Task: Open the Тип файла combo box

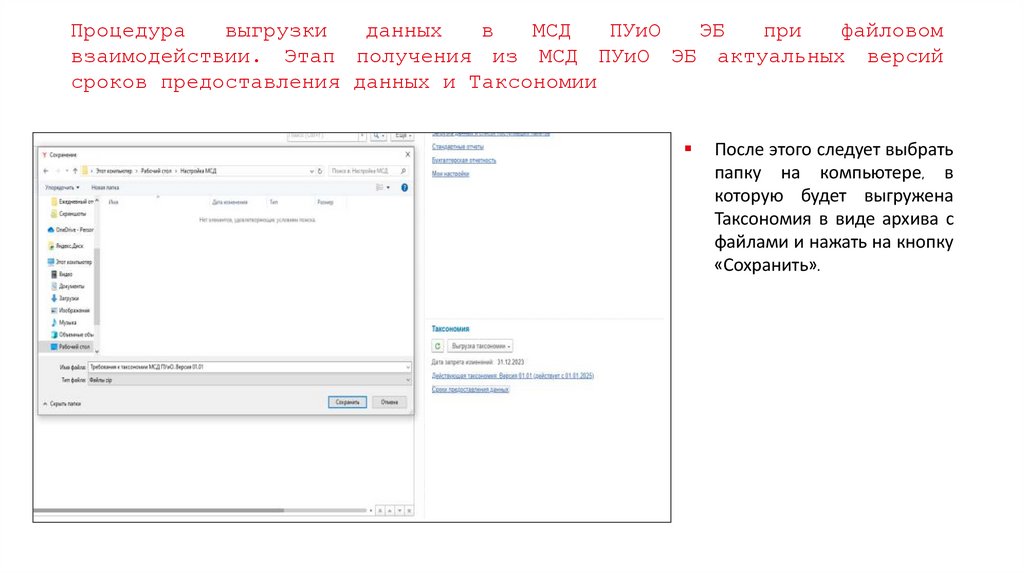Action: [249, 380]
